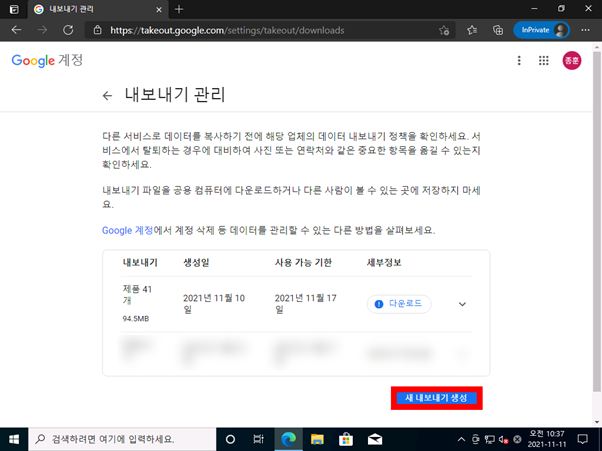
Task: Select the 세부정보 column header
Action: pyautogui.click(x=384, y=263)
